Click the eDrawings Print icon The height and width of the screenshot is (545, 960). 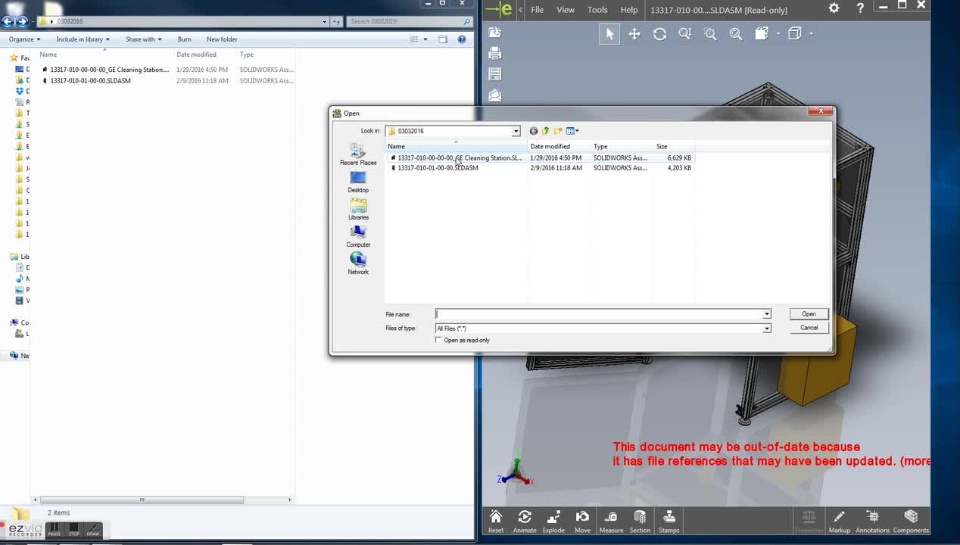(495, 53)
